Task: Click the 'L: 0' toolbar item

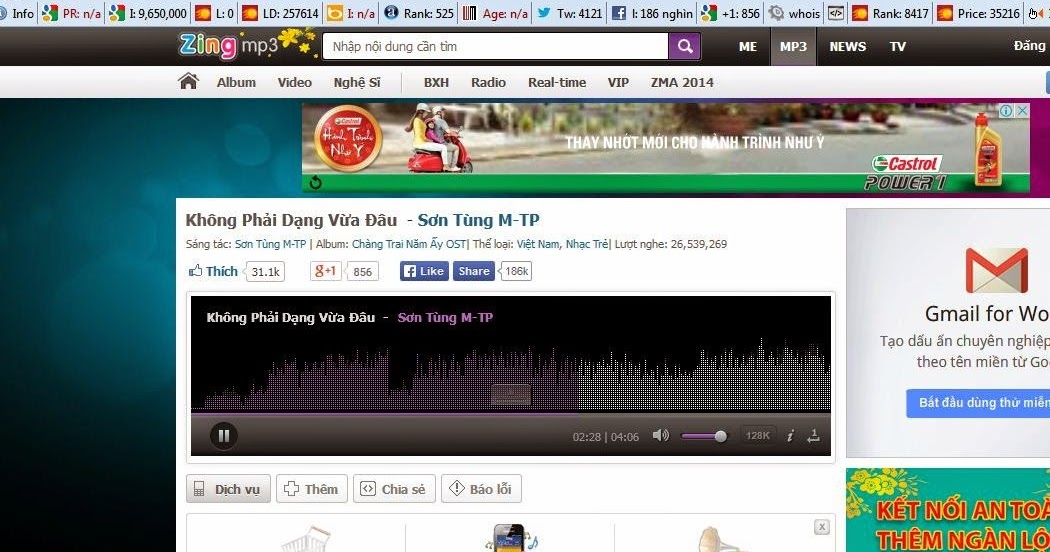Action: pyautogui.click(x=214, y=13)
